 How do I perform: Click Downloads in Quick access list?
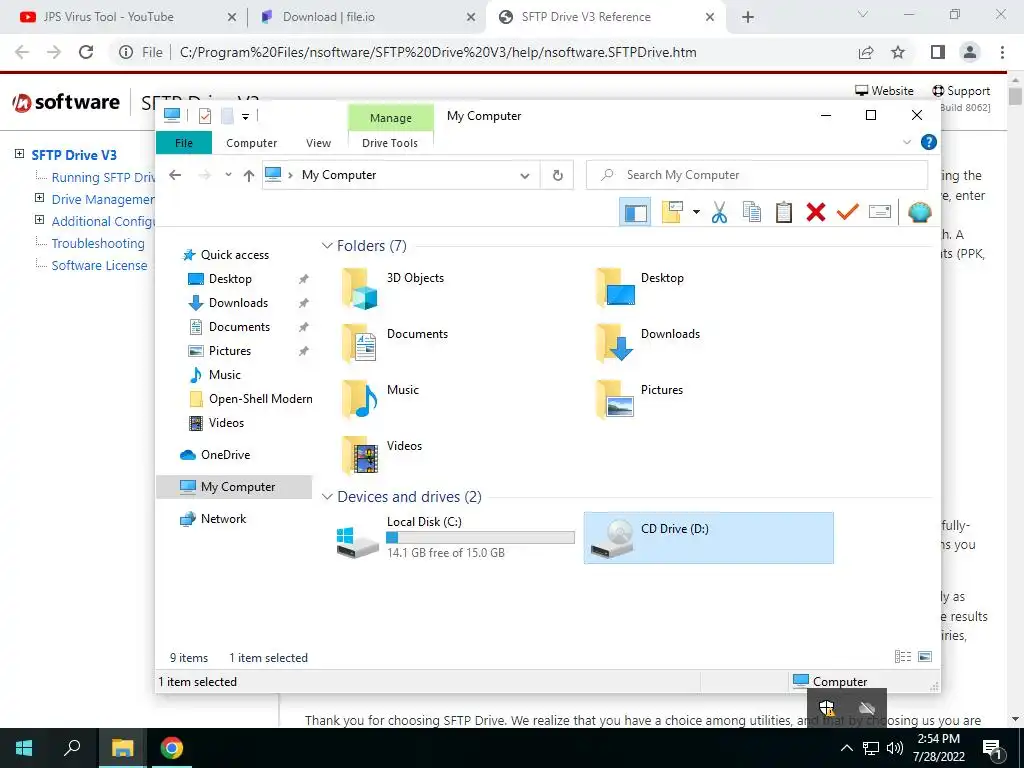pos(238,303)
